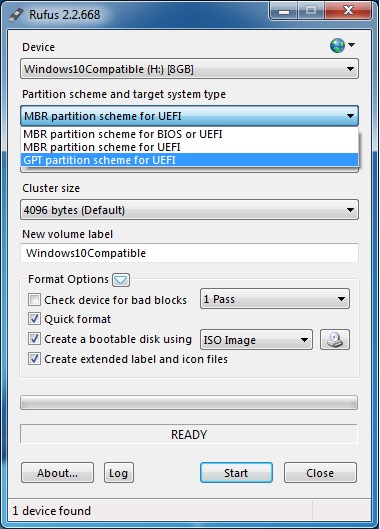Click the progress bar
The height and width of the screenshot is (529, 380).
coord(189,402)
